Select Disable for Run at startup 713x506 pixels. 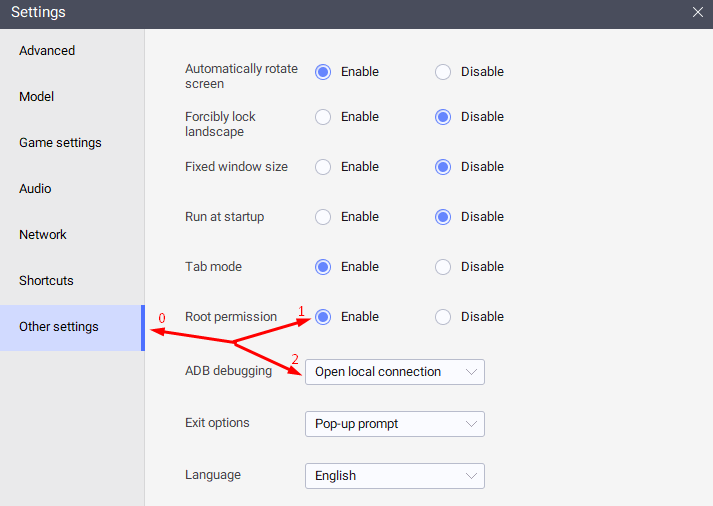pos(443,217)
